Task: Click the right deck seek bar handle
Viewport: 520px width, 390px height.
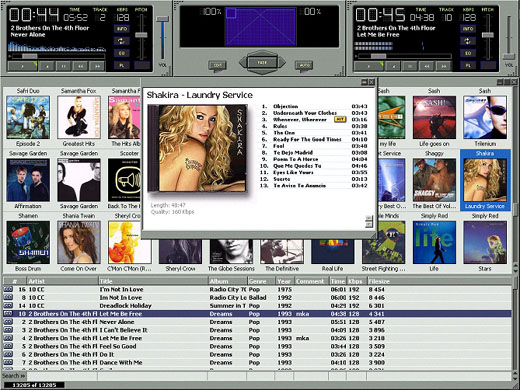Action: click(378, 56)
